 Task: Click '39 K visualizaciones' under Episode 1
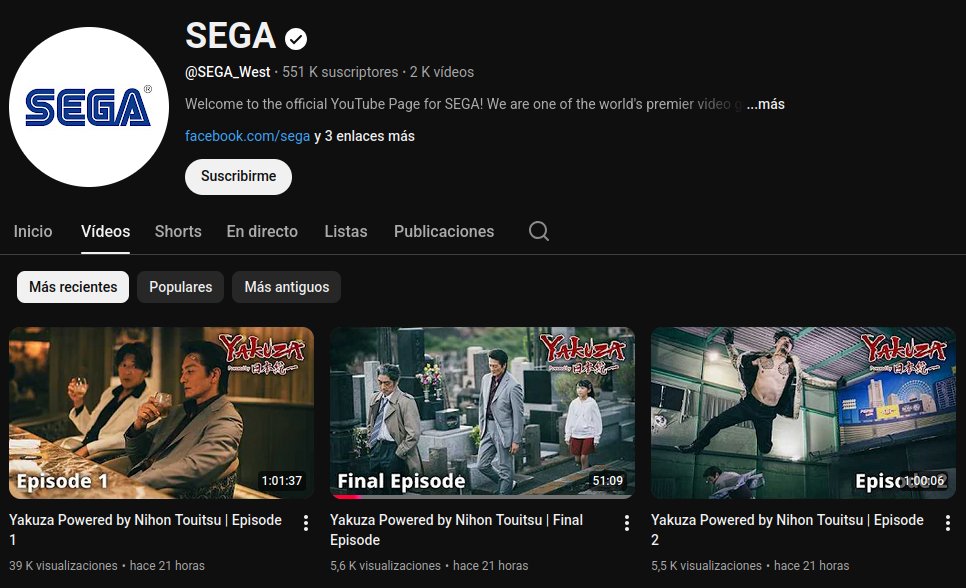(x=63, y=565)
